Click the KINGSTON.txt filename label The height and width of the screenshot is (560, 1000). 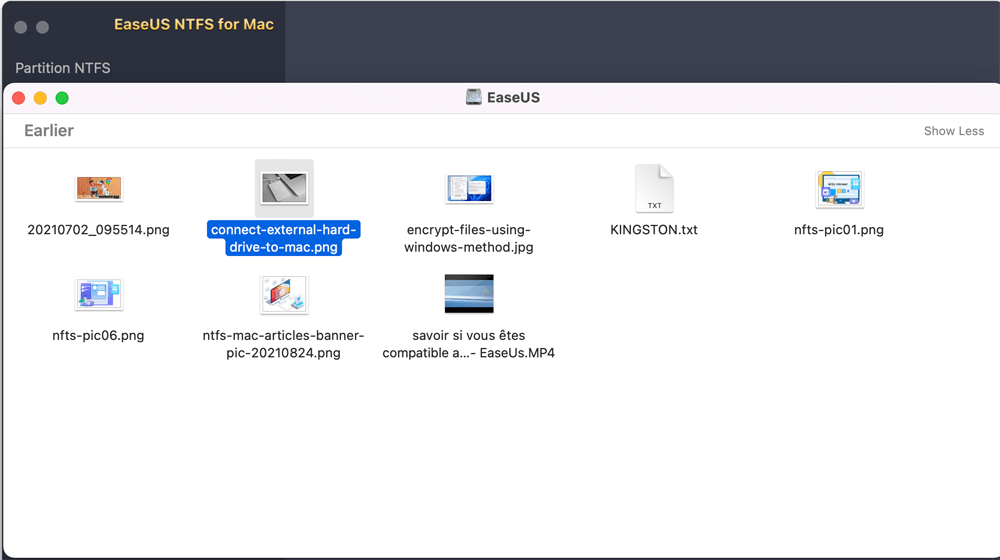point(654,230)
